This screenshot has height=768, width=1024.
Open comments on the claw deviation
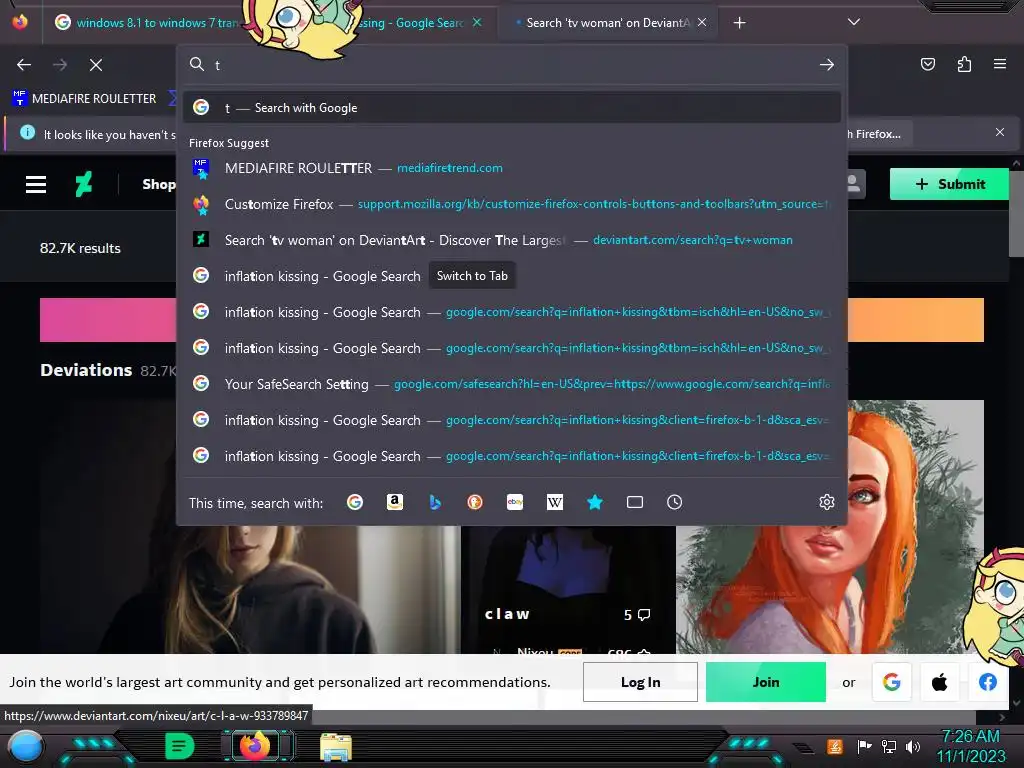point(637,615)
